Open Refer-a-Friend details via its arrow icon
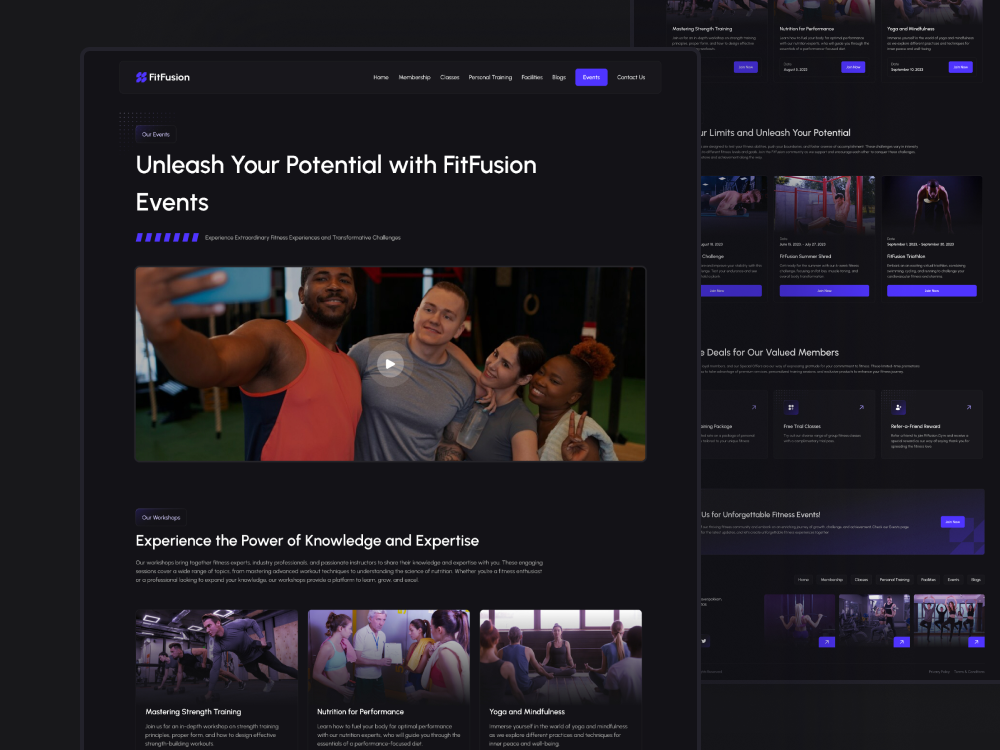The image size is (1000, 750). (x=968, y=407)
